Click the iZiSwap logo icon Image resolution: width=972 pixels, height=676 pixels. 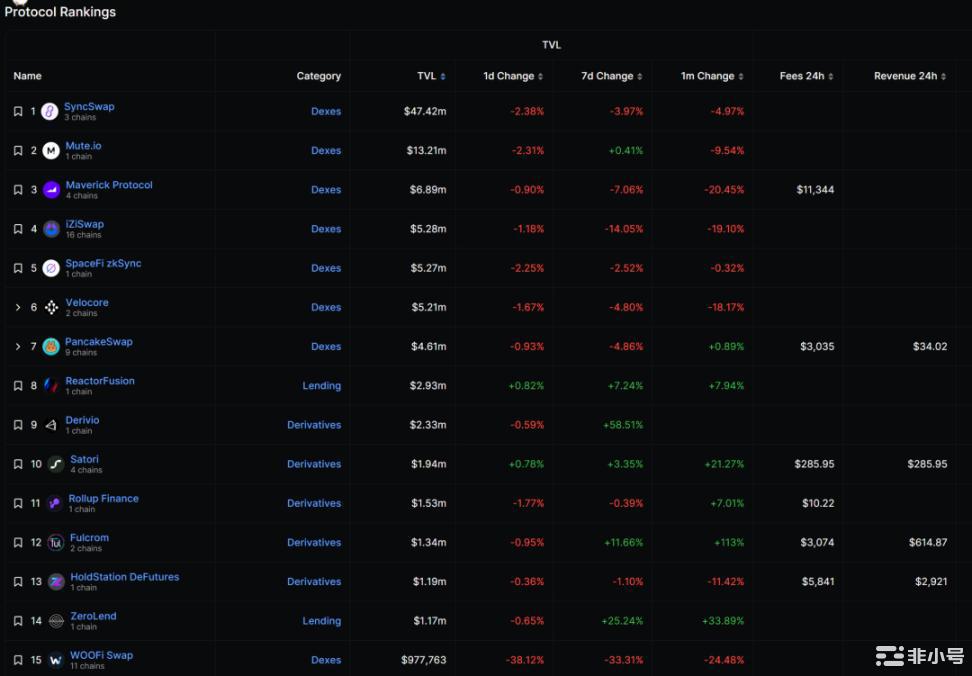(x=51, y=229)
